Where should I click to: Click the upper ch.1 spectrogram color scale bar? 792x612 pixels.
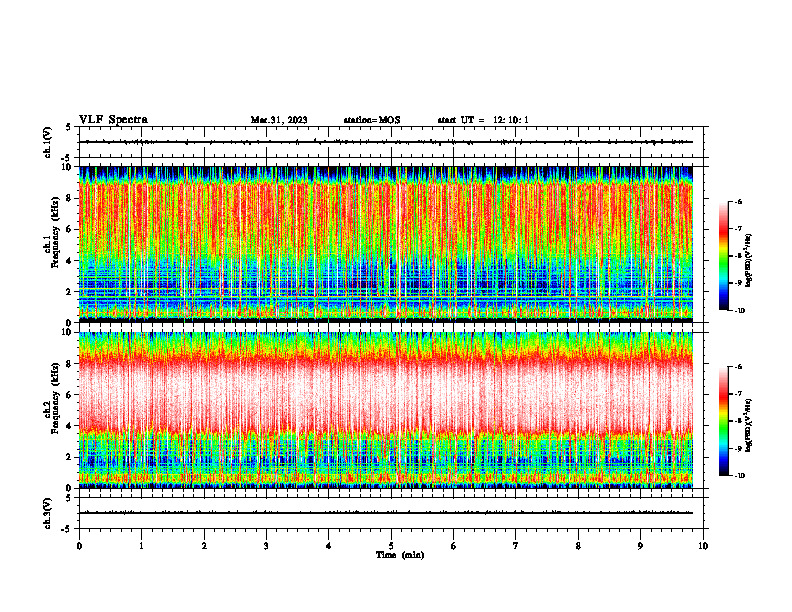click(724, 256)
